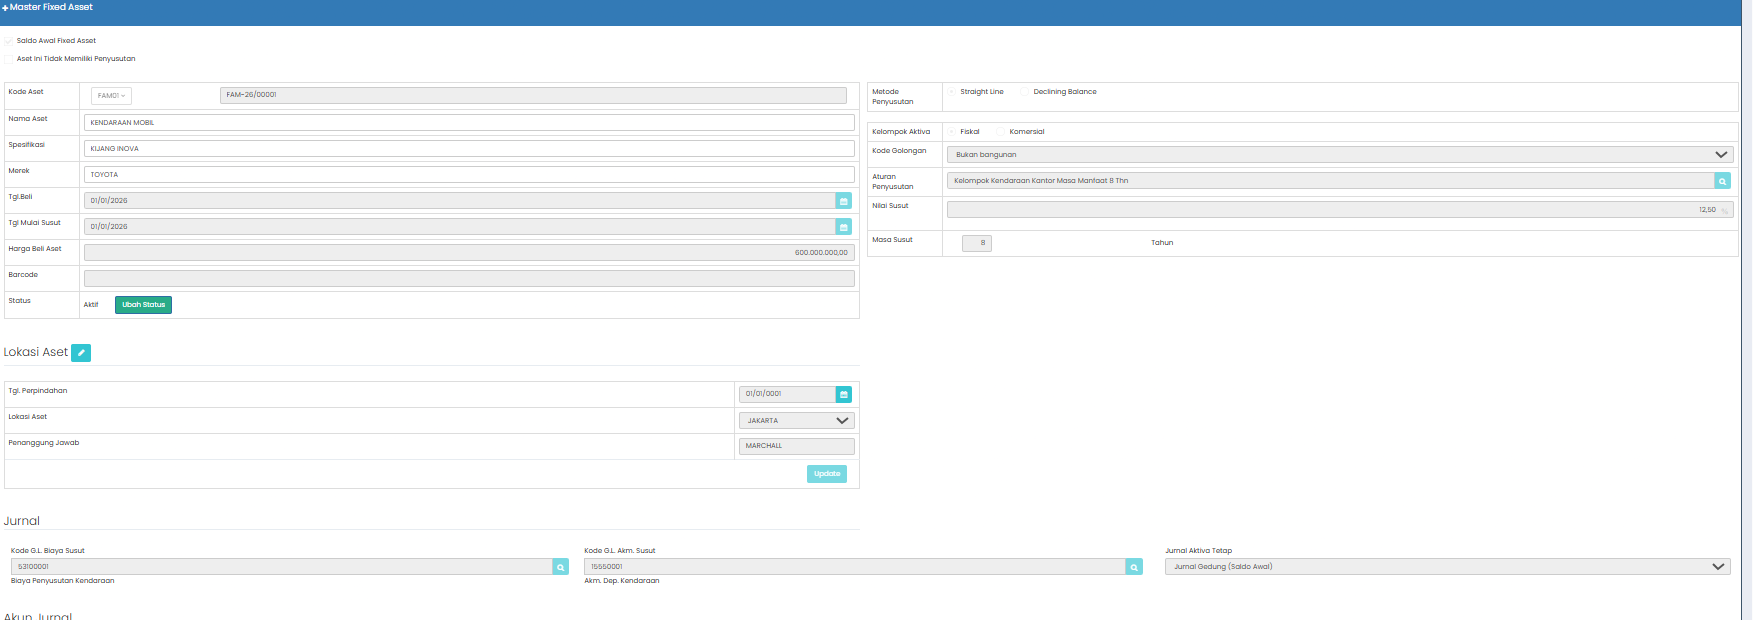Select the Straight Line radio option

953,92
